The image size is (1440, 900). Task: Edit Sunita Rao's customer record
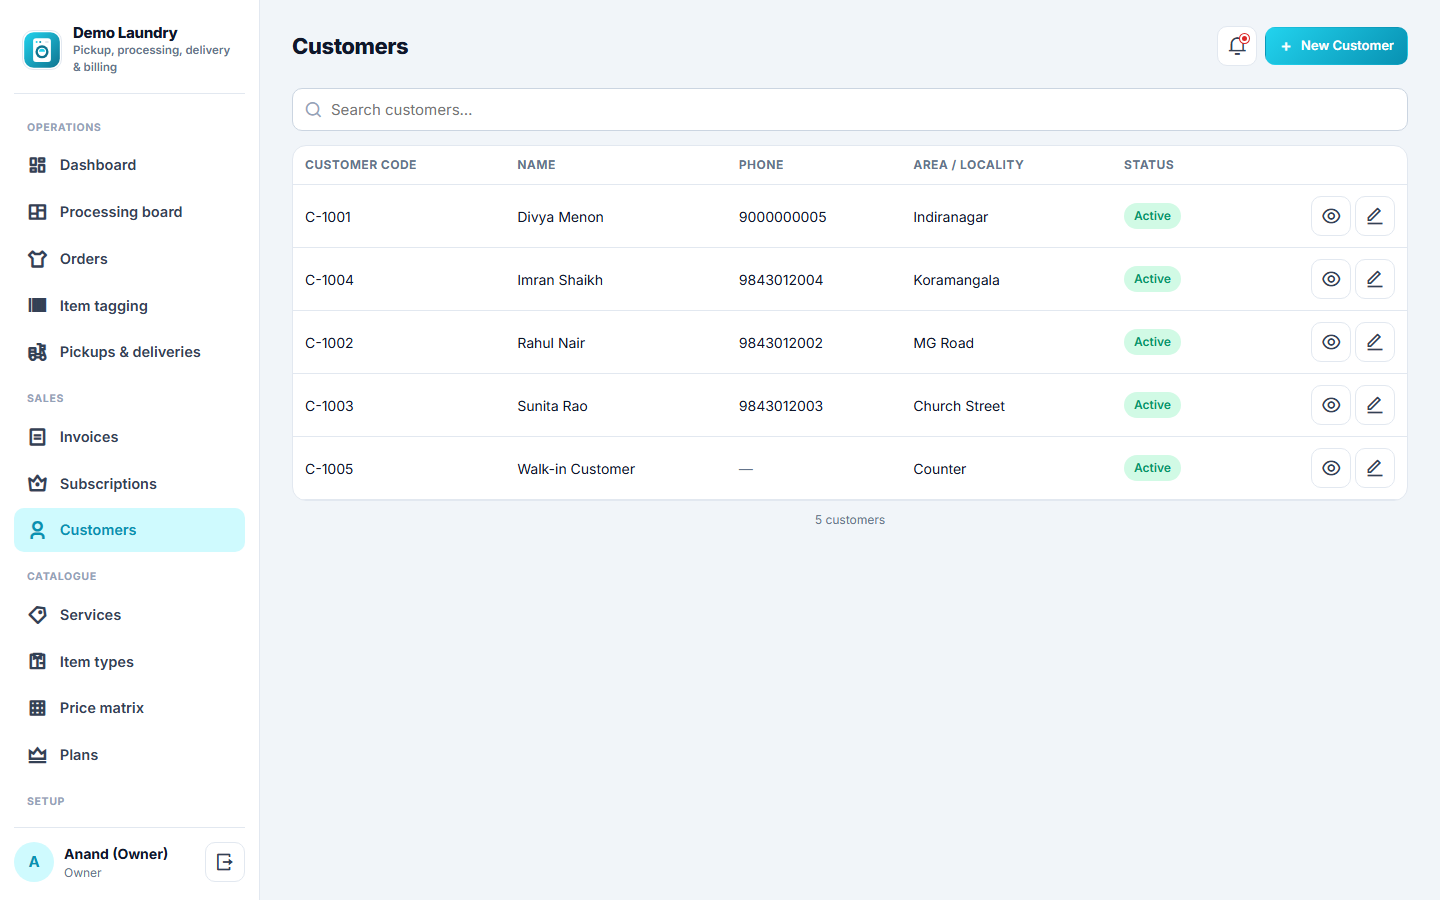pos(1375,405)
